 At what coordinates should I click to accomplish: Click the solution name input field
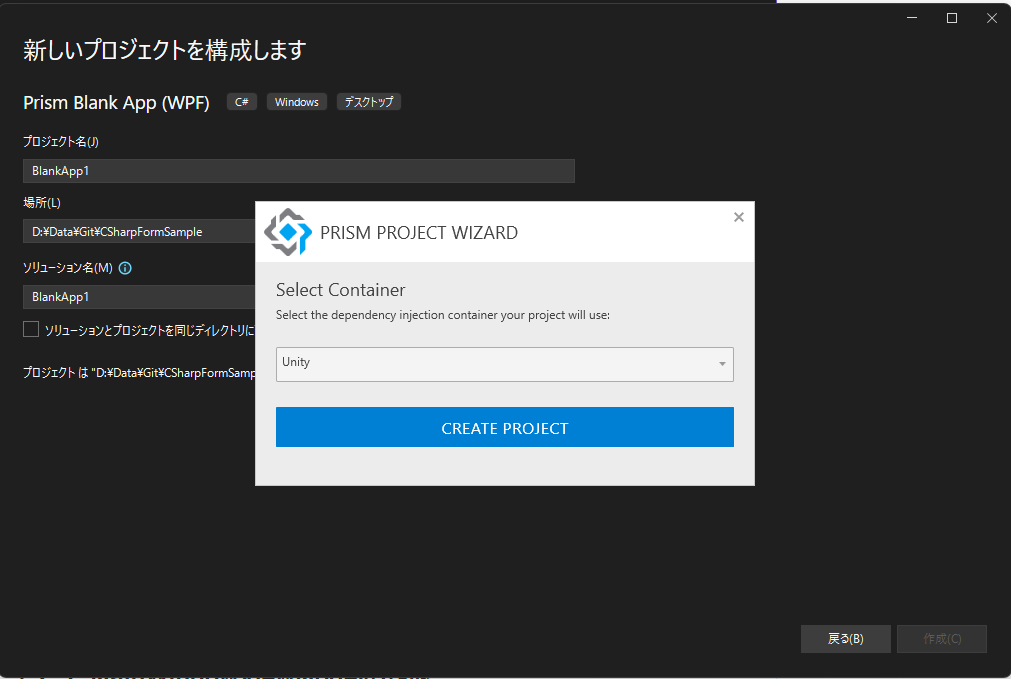(x=139, y=297)
